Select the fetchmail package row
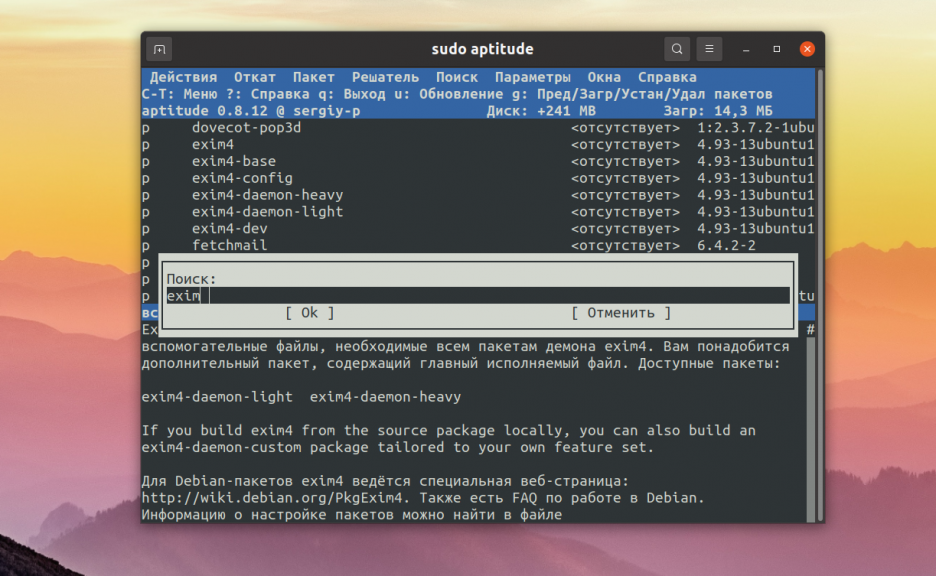This screenshot has width=936, height=576. click(478, 245)
